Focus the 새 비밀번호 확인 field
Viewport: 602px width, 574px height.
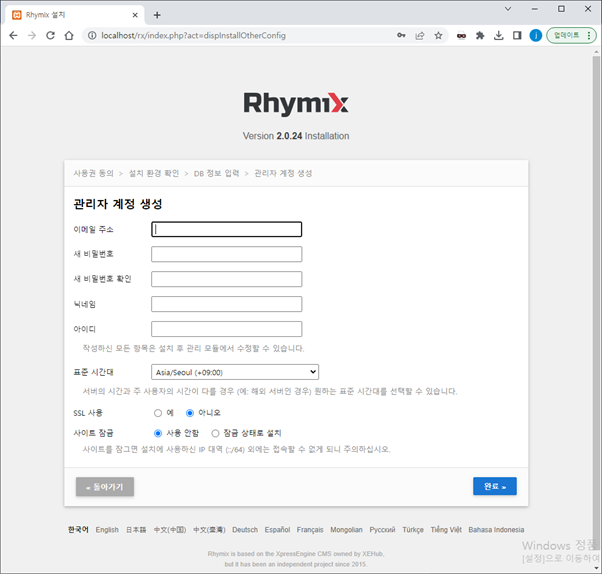pos(227,279)
